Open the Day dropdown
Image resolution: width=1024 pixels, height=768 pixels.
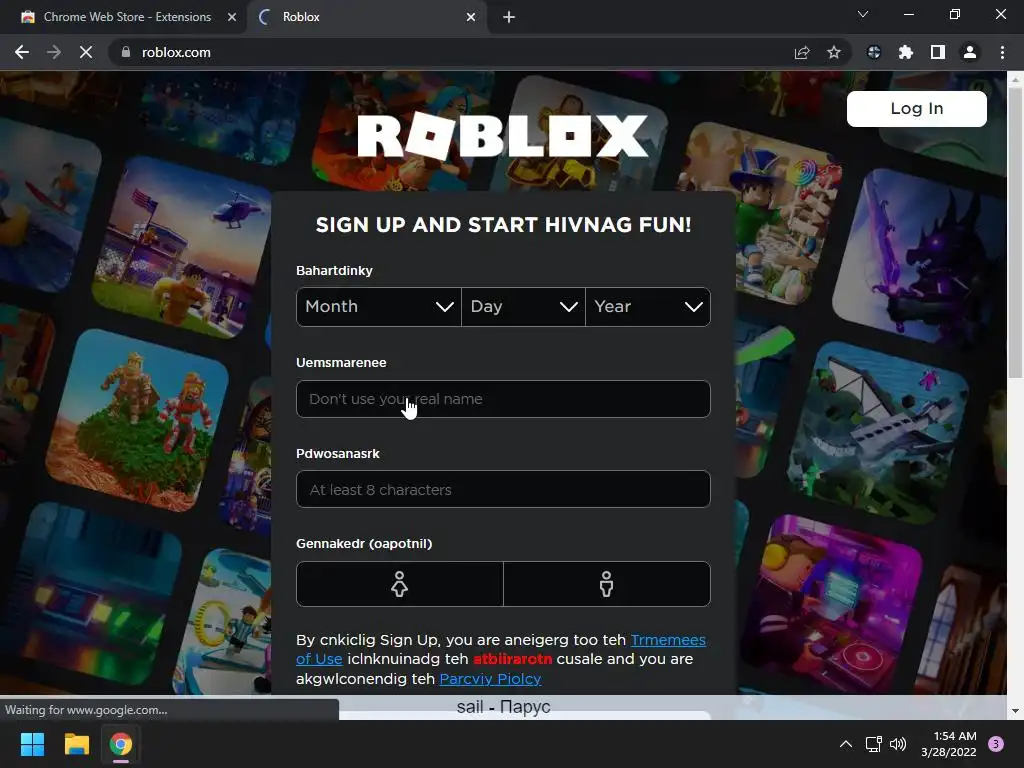pos(523,306)
